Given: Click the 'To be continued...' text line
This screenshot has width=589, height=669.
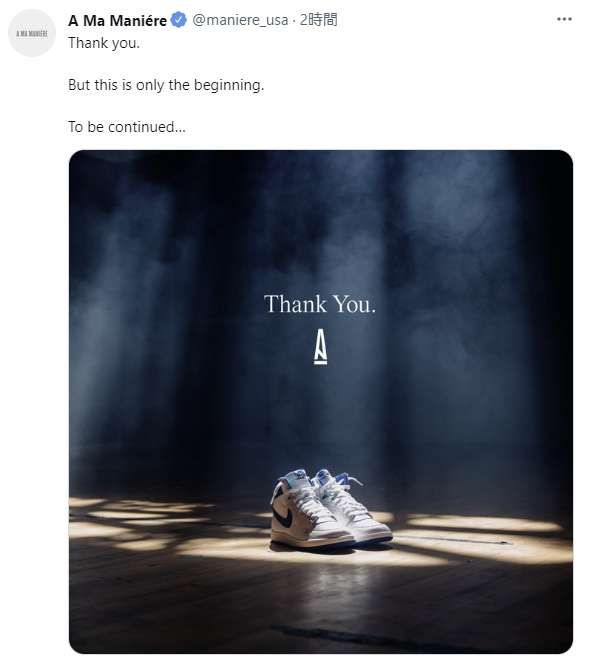Looking at the screenshot, I should point(127,127).
